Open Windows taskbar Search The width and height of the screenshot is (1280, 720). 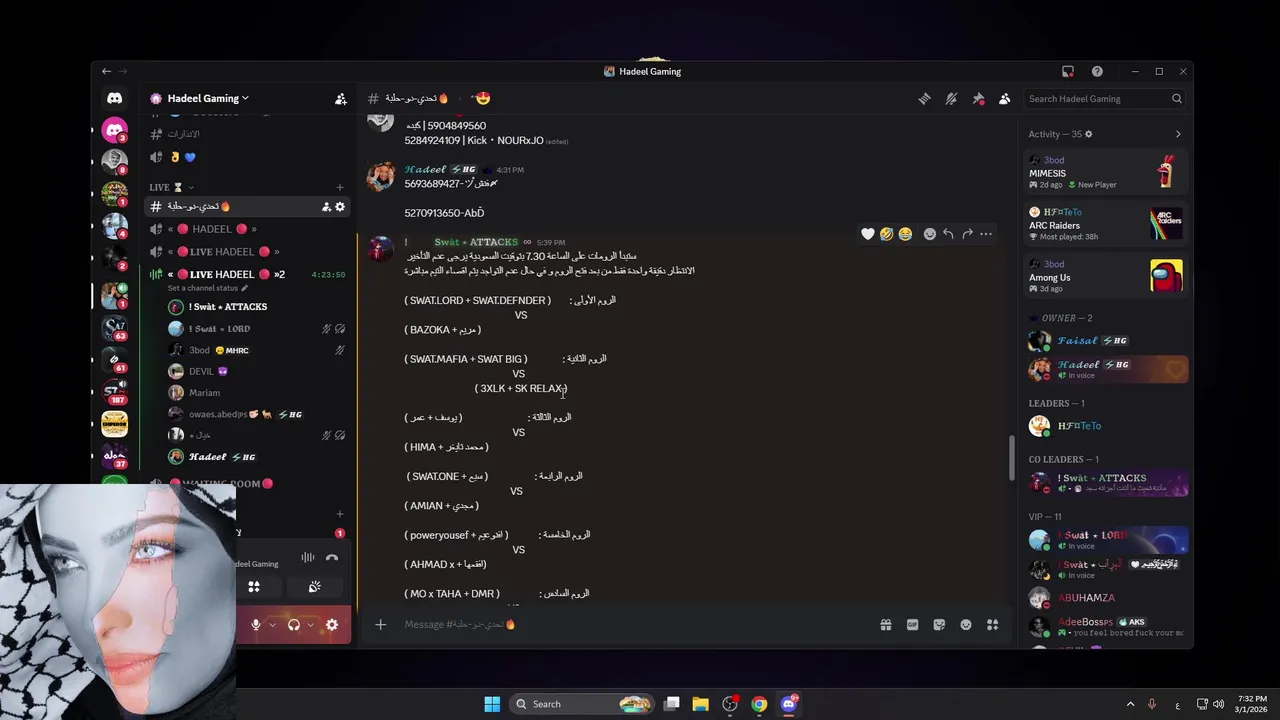(580, 704)
